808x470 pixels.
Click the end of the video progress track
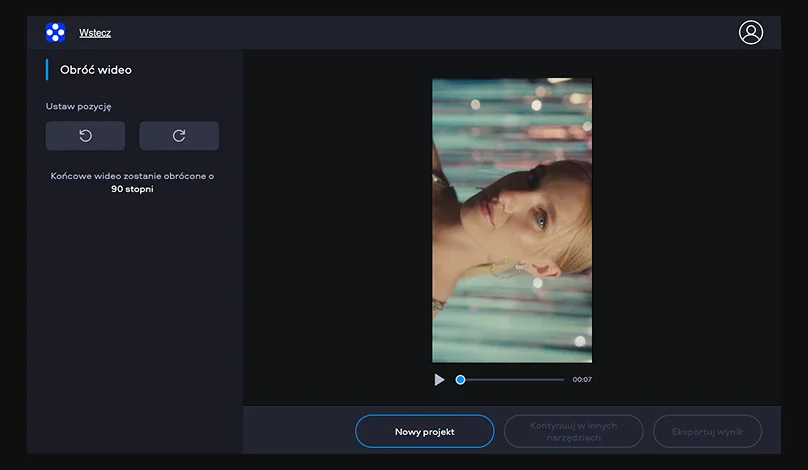[563, 380]
